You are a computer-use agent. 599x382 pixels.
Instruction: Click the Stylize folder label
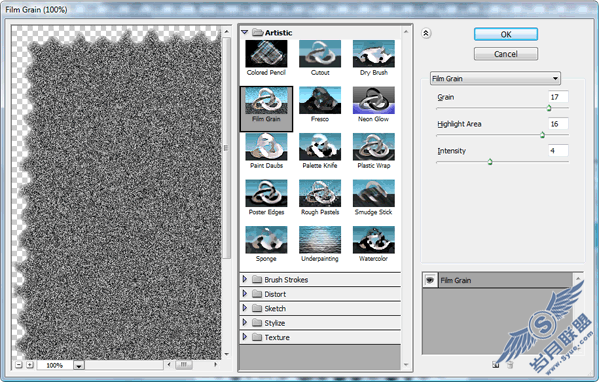pyautogui.click(x=275, y=323)
